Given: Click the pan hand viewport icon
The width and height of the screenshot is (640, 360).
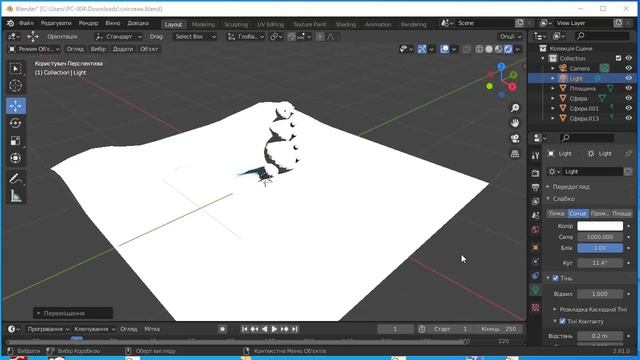Looking at the screenshot, I should pos(515,123).
